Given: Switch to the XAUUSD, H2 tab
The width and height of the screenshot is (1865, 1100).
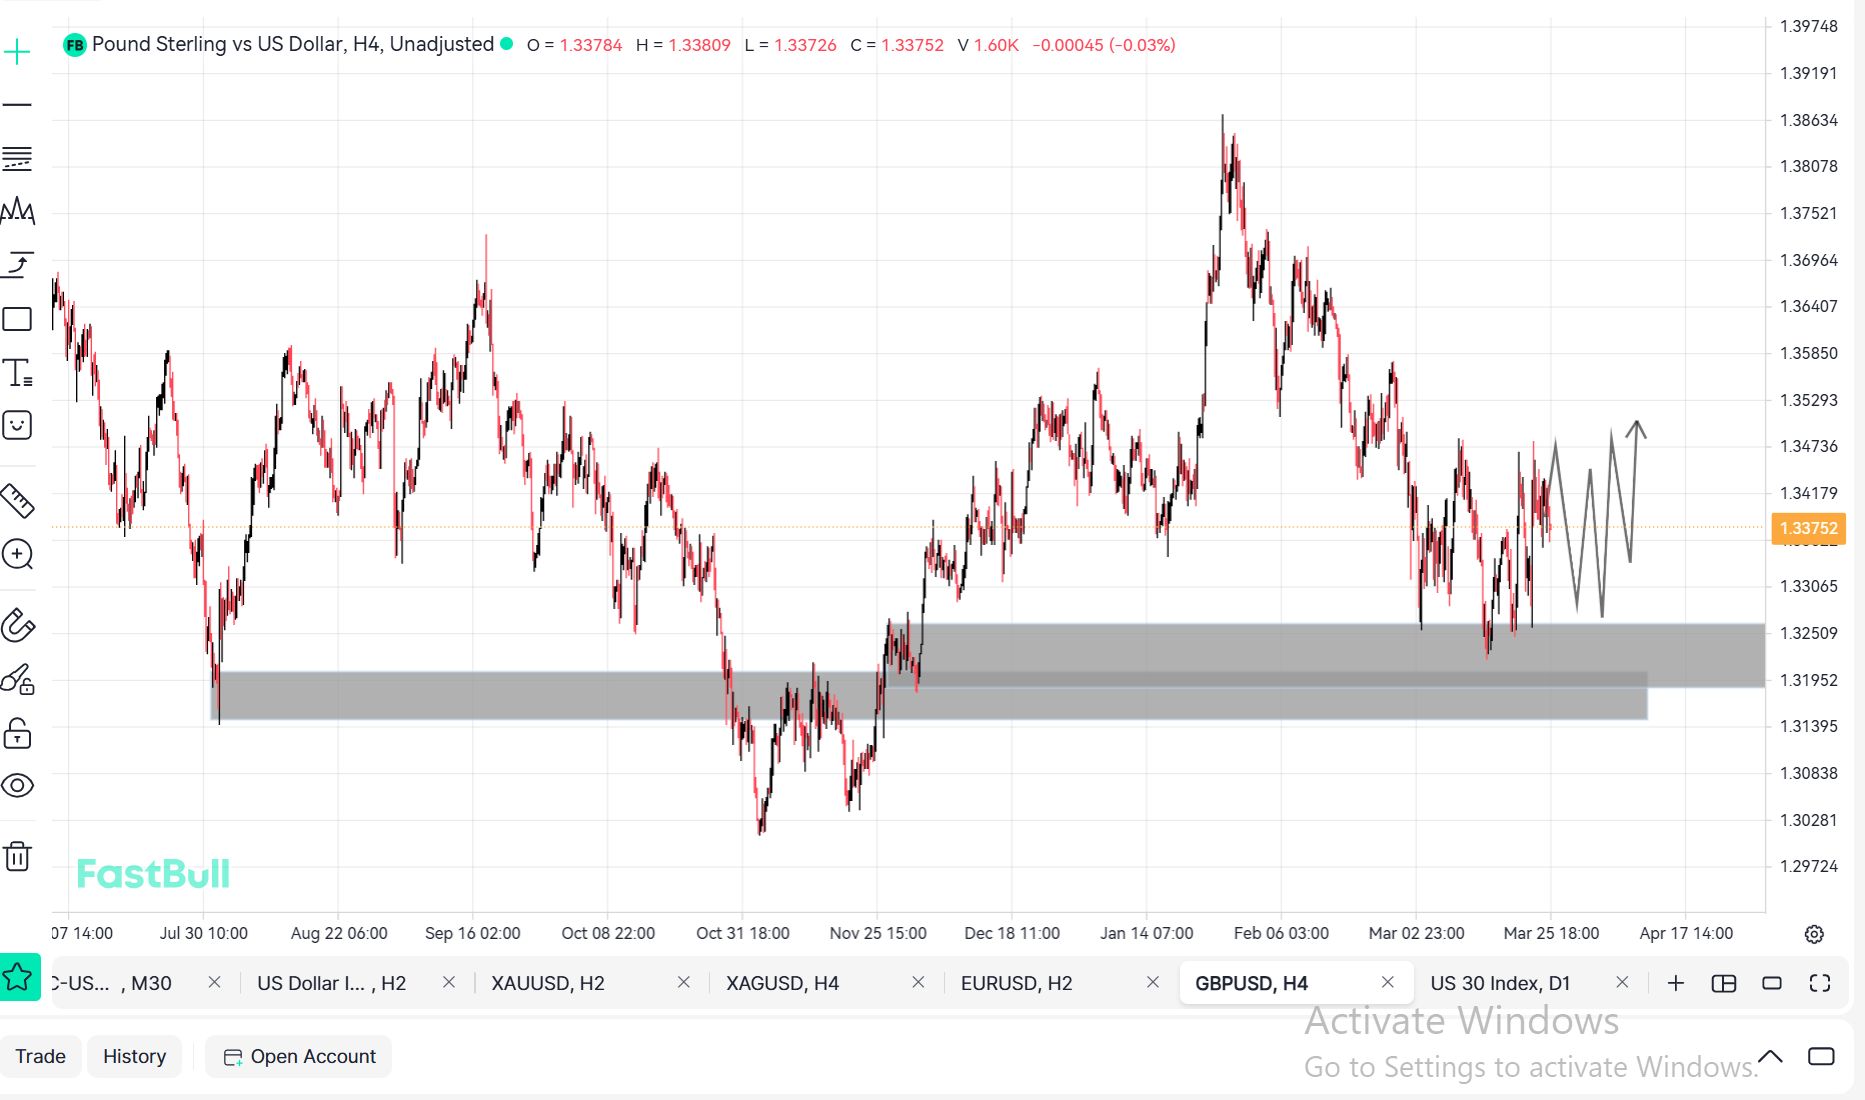Looking at the screenshot, I should coord(548,983).
